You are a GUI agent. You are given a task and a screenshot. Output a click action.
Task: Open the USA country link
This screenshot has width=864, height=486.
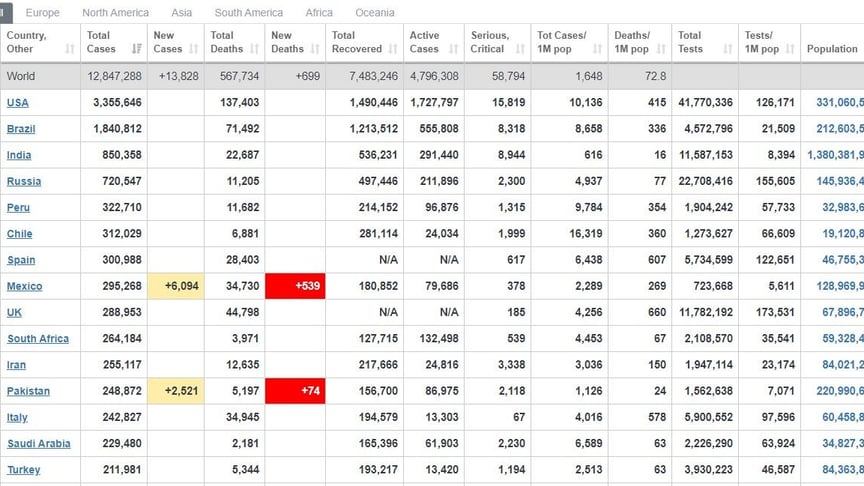18,102
